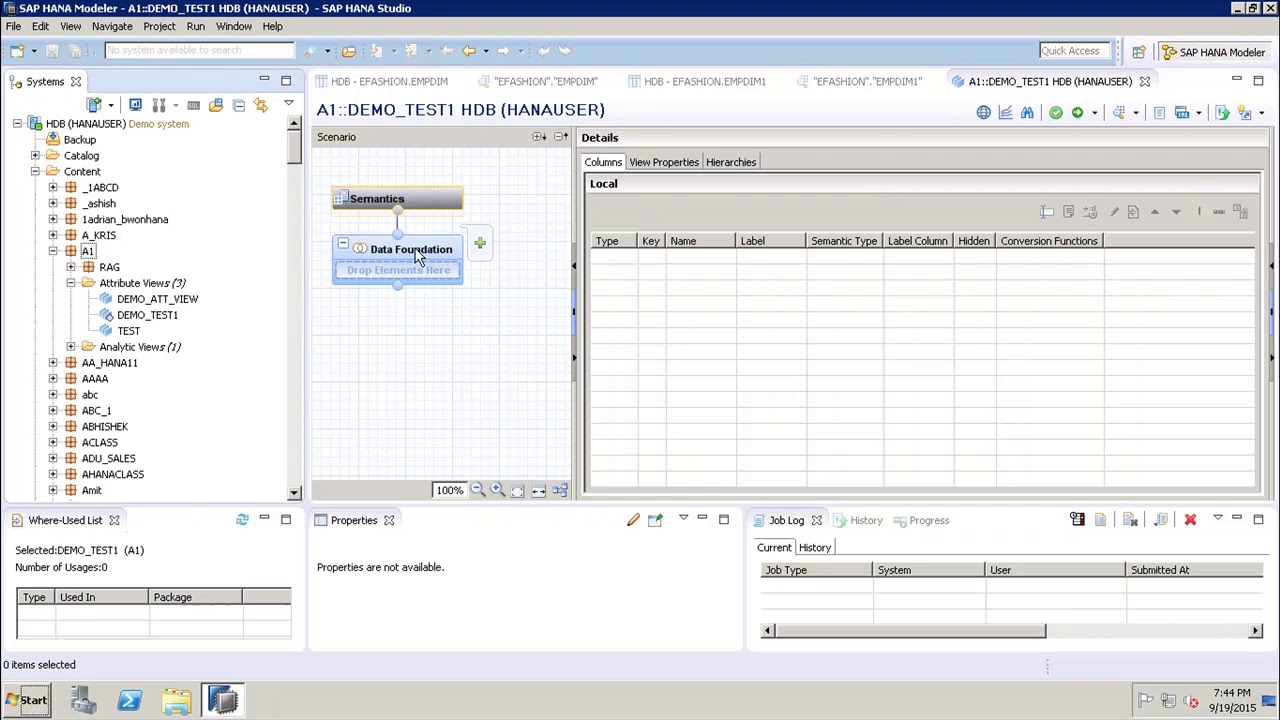Click the Save and Activate green arrow icon
Viewport: 1280px width, 720px height.
click(1077, 113)
